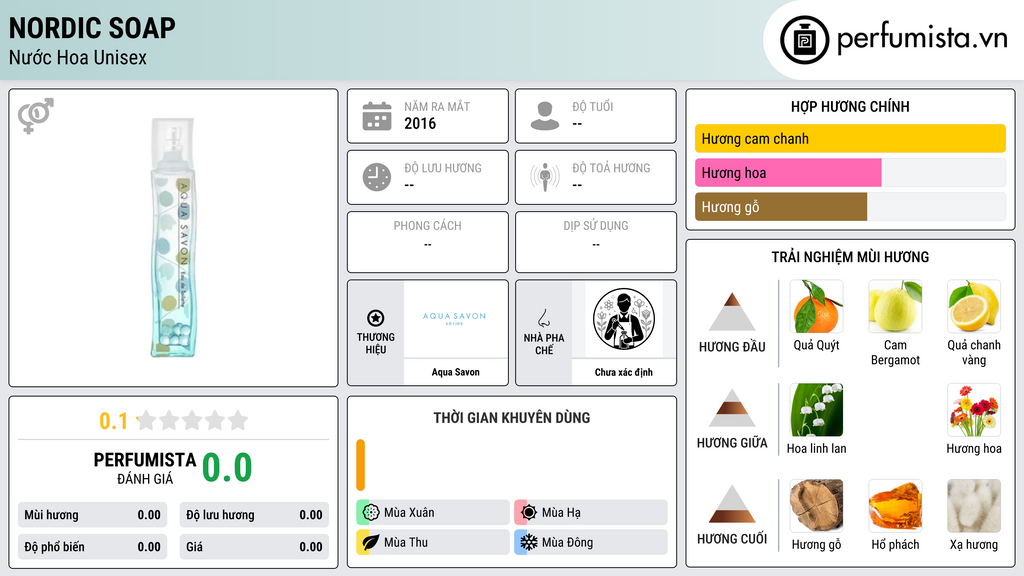Click the Mùa Đông snowflake icon
Screen dimensions: 1024x576
(529, 542)
